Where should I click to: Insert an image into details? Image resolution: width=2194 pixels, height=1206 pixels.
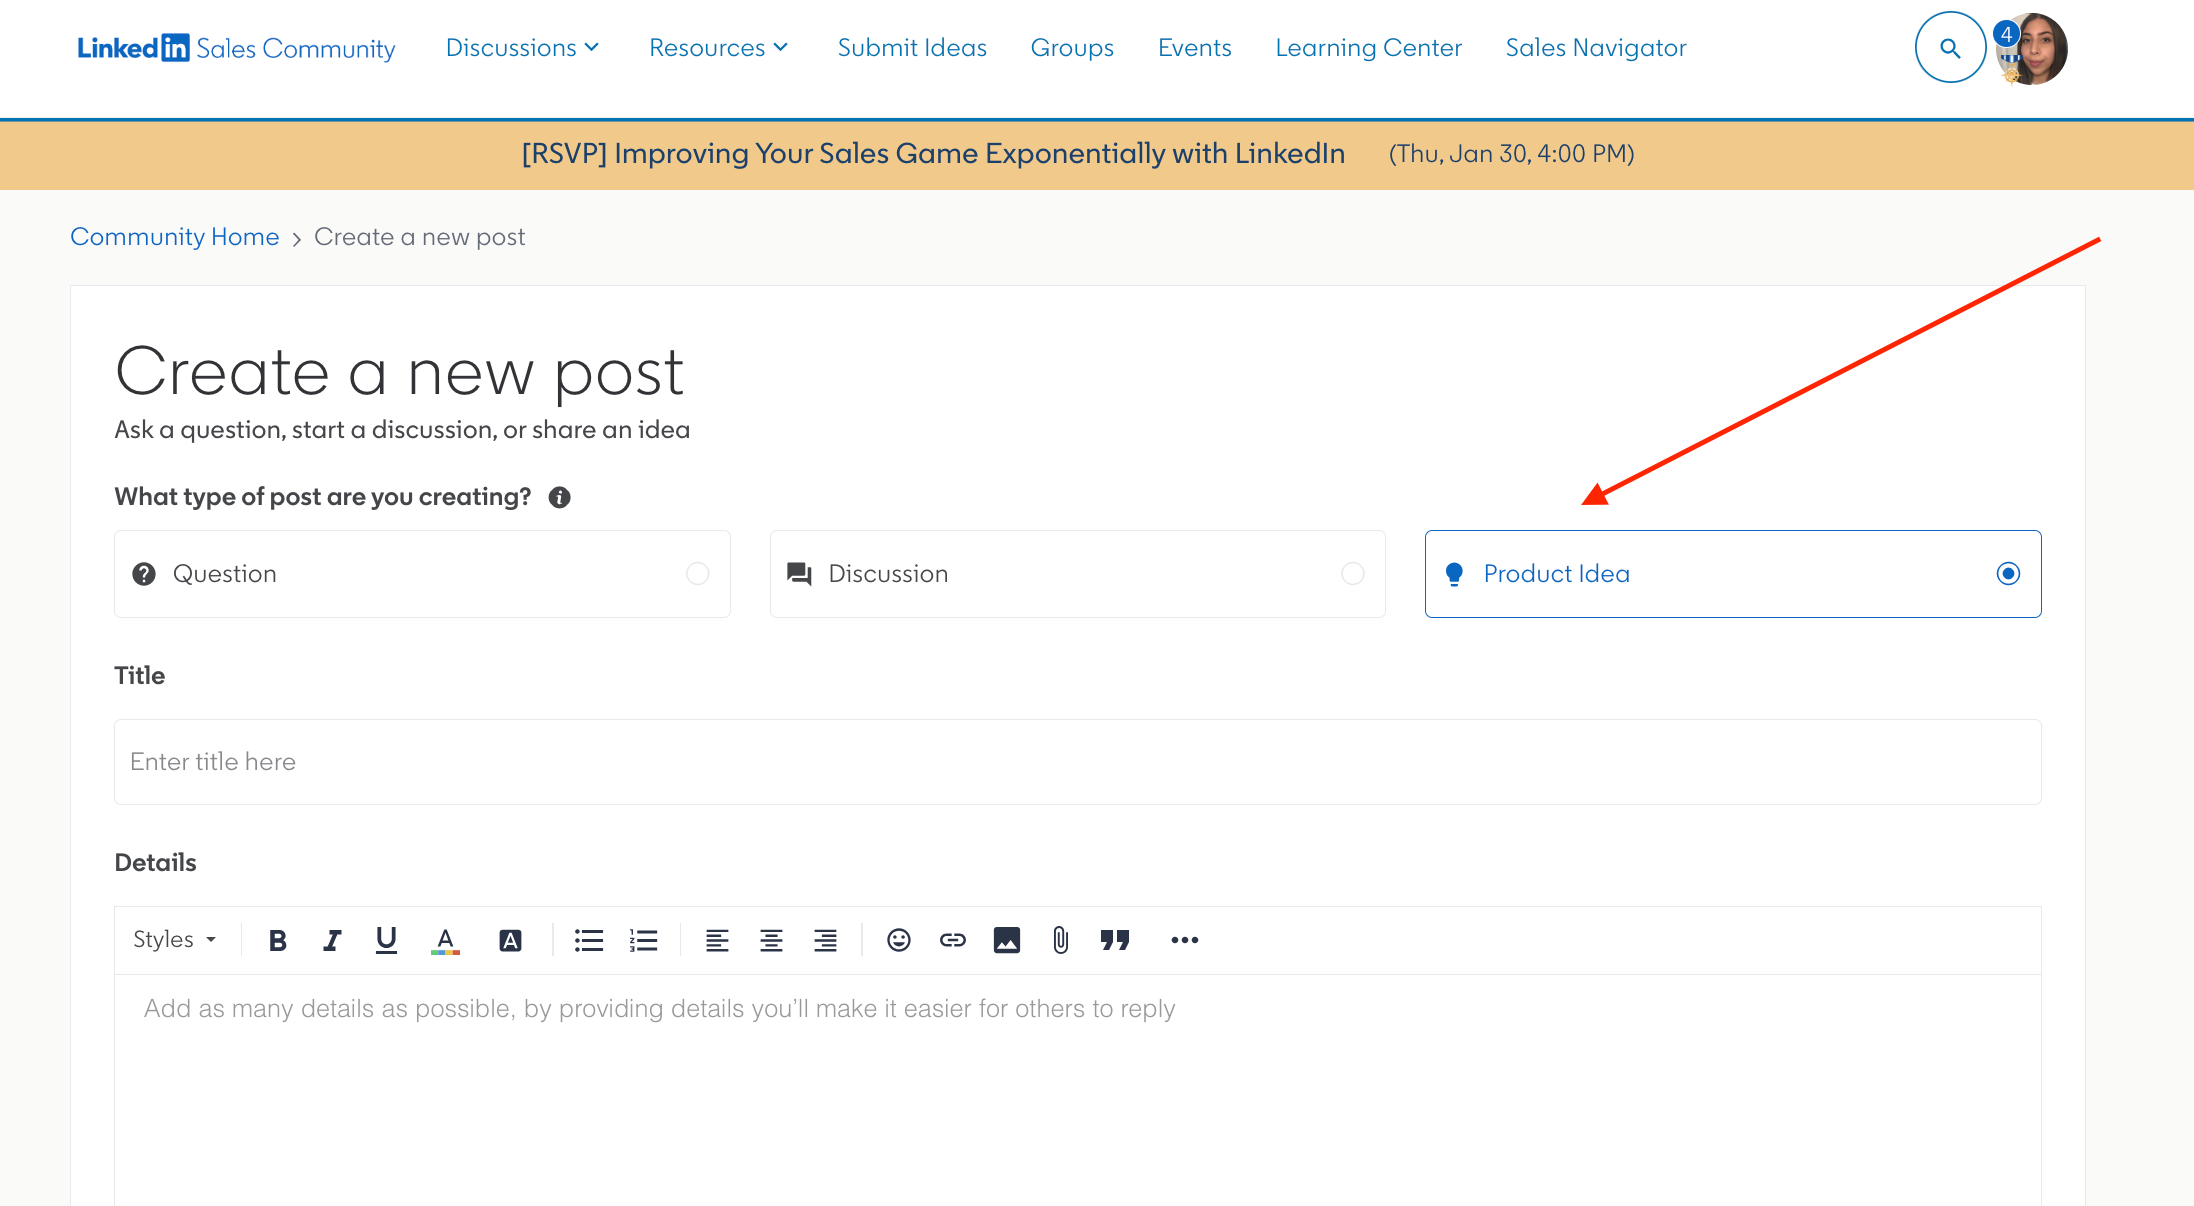point(1007,940)
